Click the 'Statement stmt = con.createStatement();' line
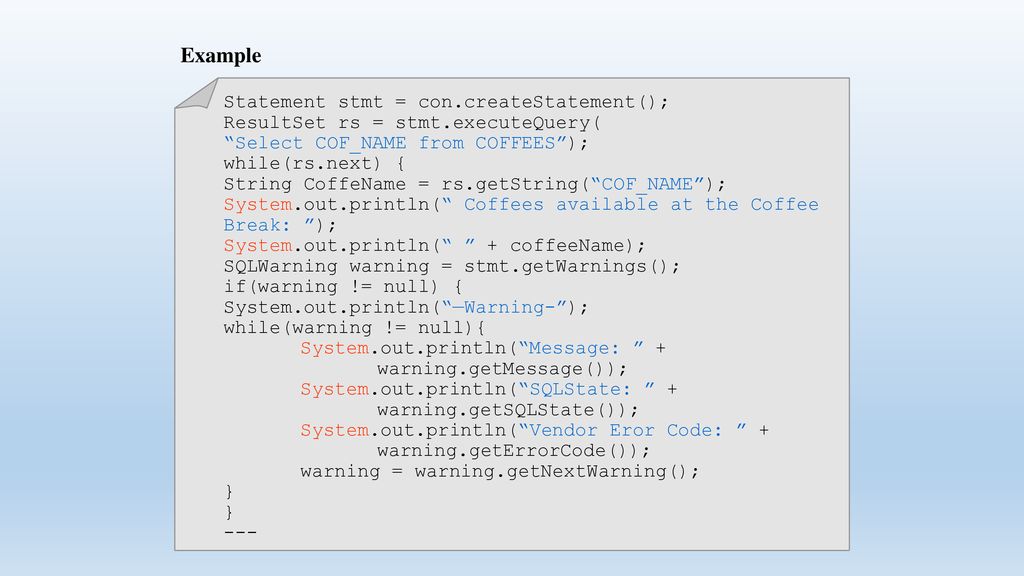Image resolution: width=1024 pixels, height=576 pixels. tap(446, 103)
